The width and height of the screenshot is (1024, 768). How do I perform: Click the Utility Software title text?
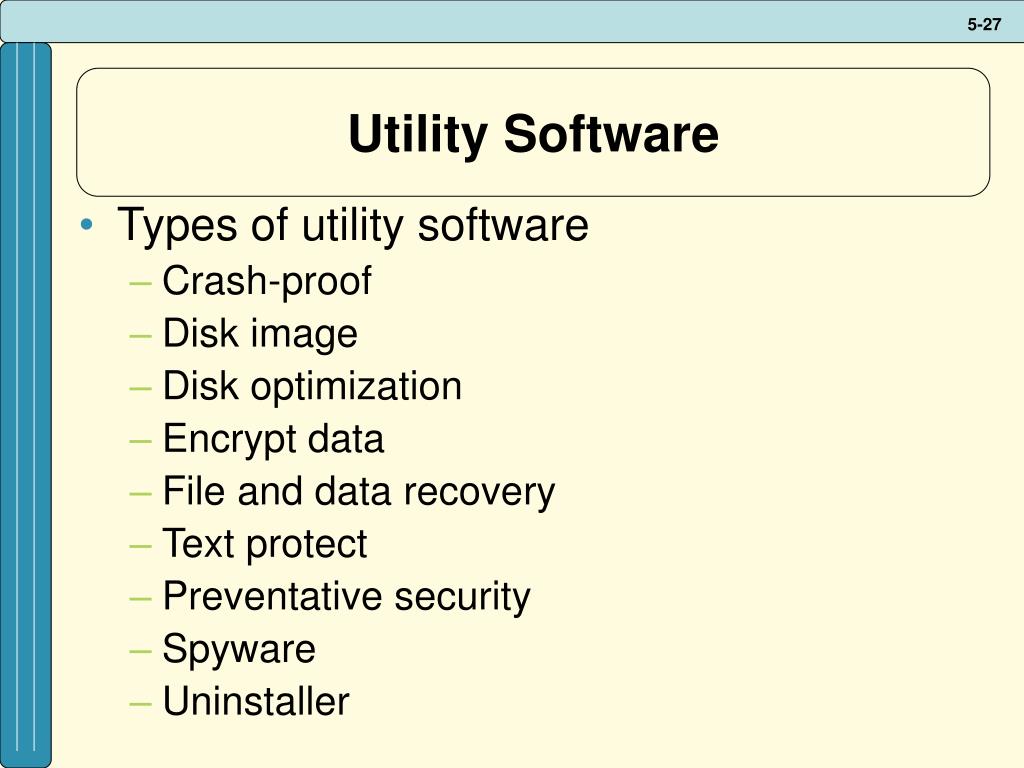(x=533, y=134)
